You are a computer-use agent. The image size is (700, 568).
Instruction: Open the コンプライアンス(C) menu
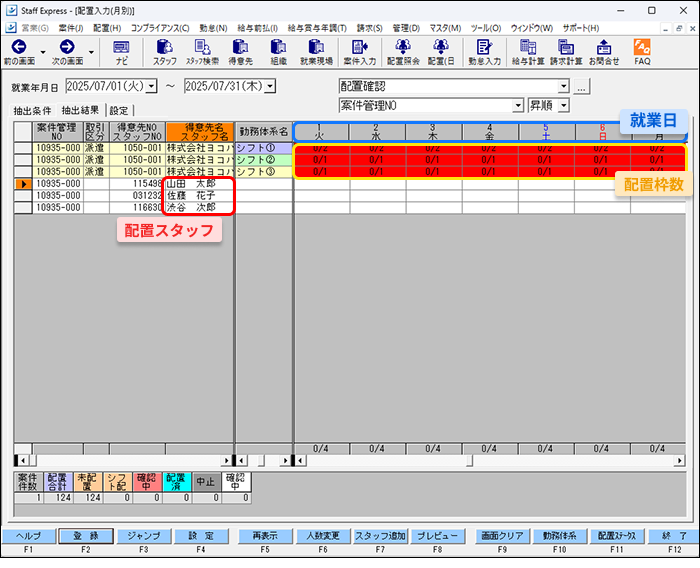point(160,28)
